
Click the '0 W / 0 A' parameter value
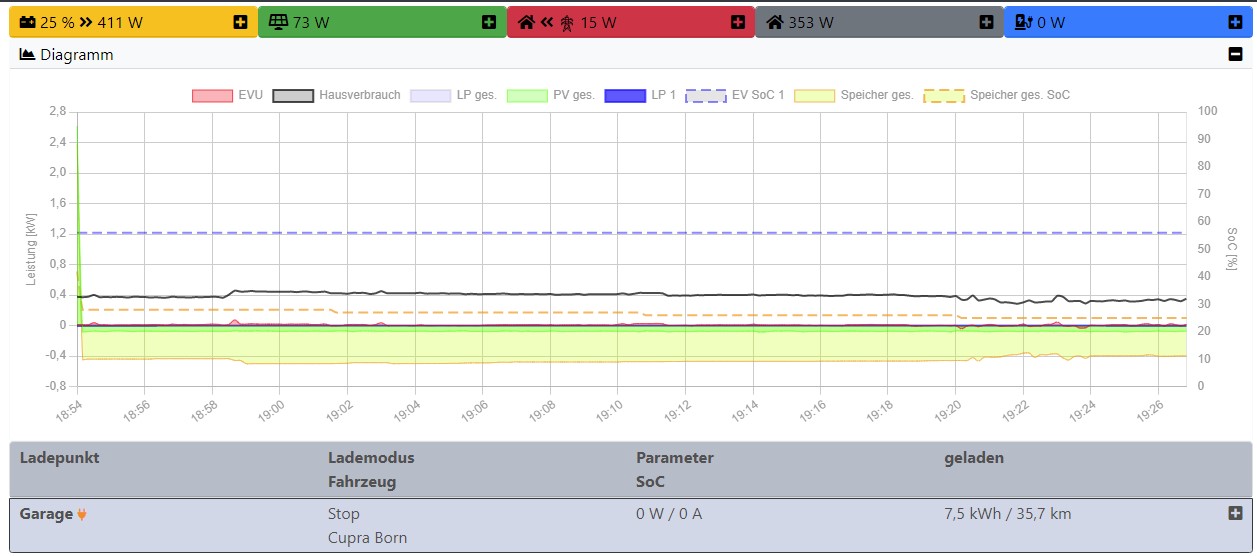(x=669, y=514)
